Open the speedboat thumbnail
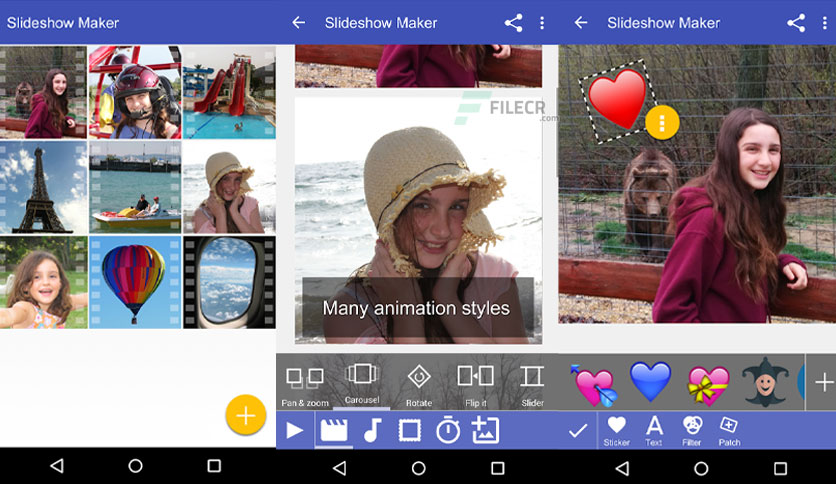Image resolution: width=836 pixels, height=484 pixels. coord(135,187)
